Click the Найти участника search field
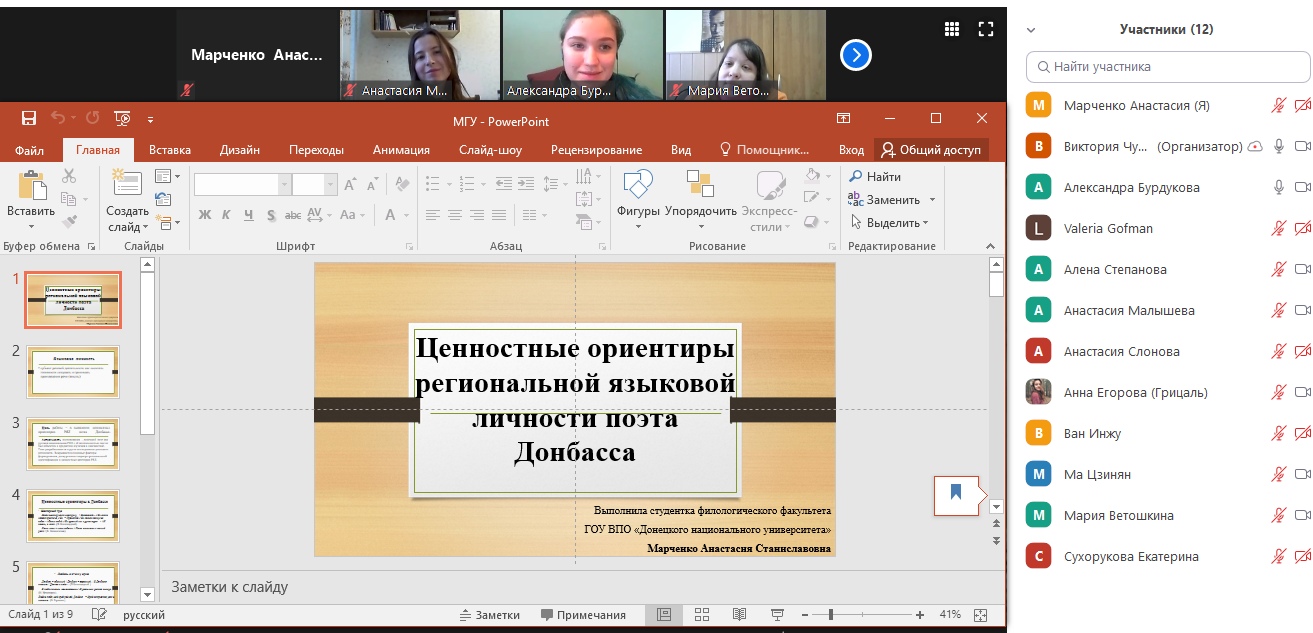Image resolution: width=1313 pixels, height=633 pixels. pos(1167,67)
